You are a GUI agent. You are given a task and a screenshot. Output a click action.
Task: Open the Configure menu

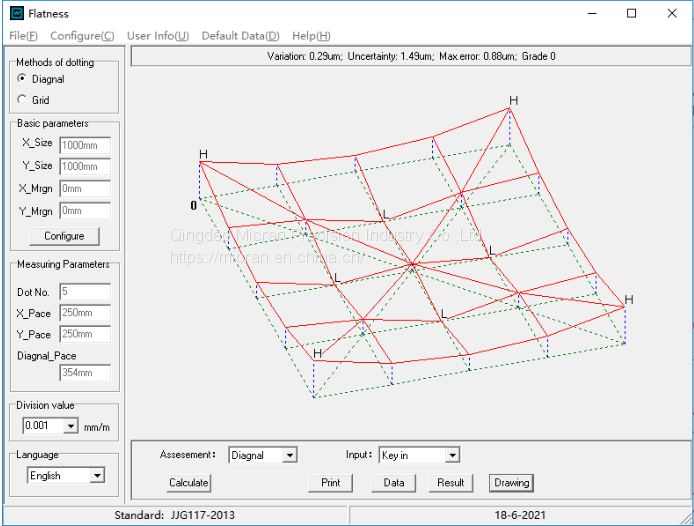82,36
